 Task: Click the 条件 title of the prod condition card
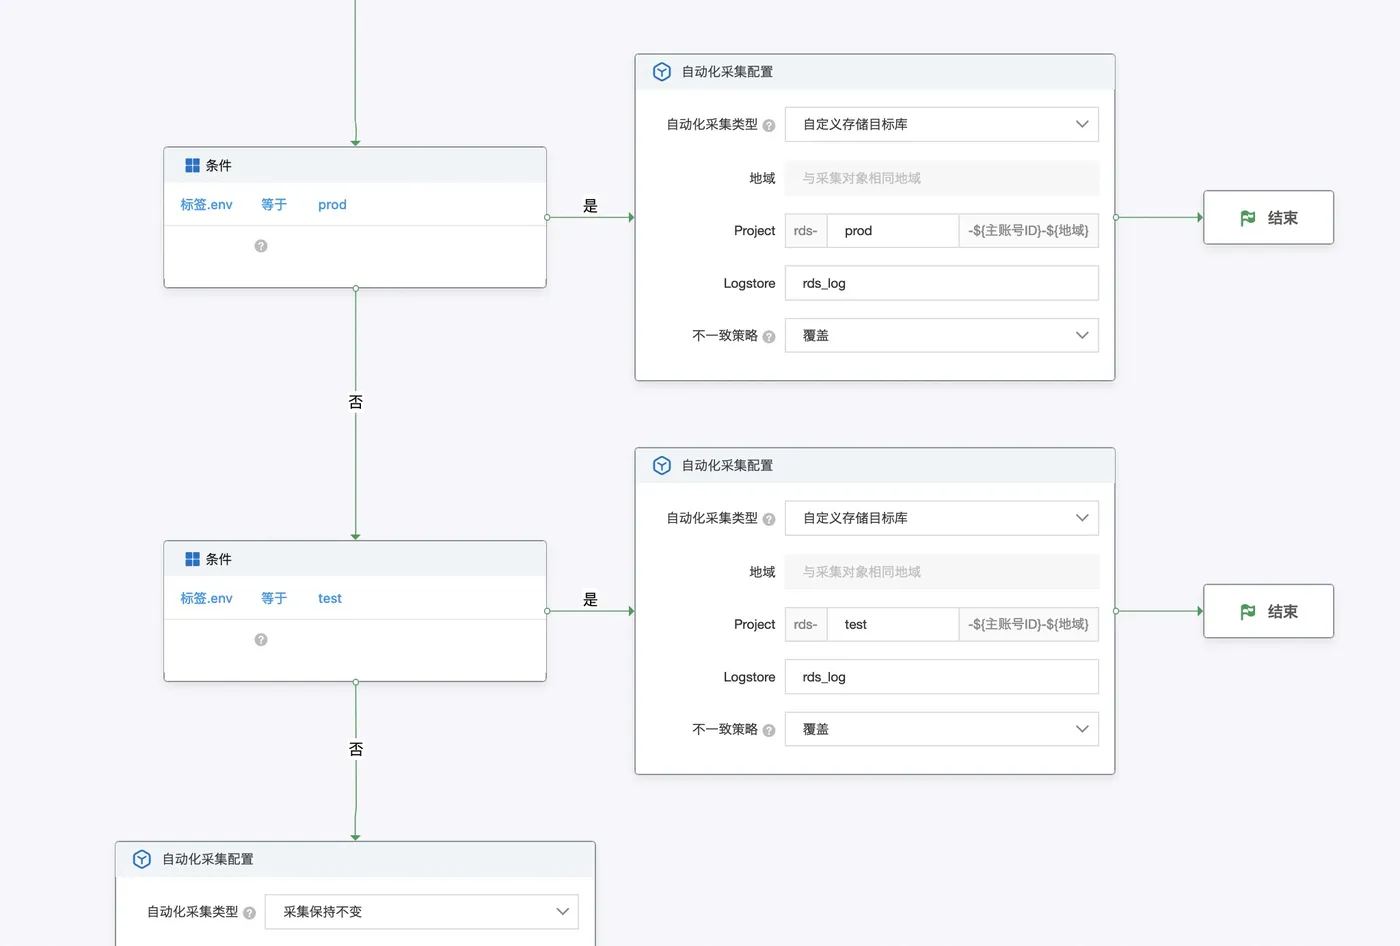[x=218, y=166]
